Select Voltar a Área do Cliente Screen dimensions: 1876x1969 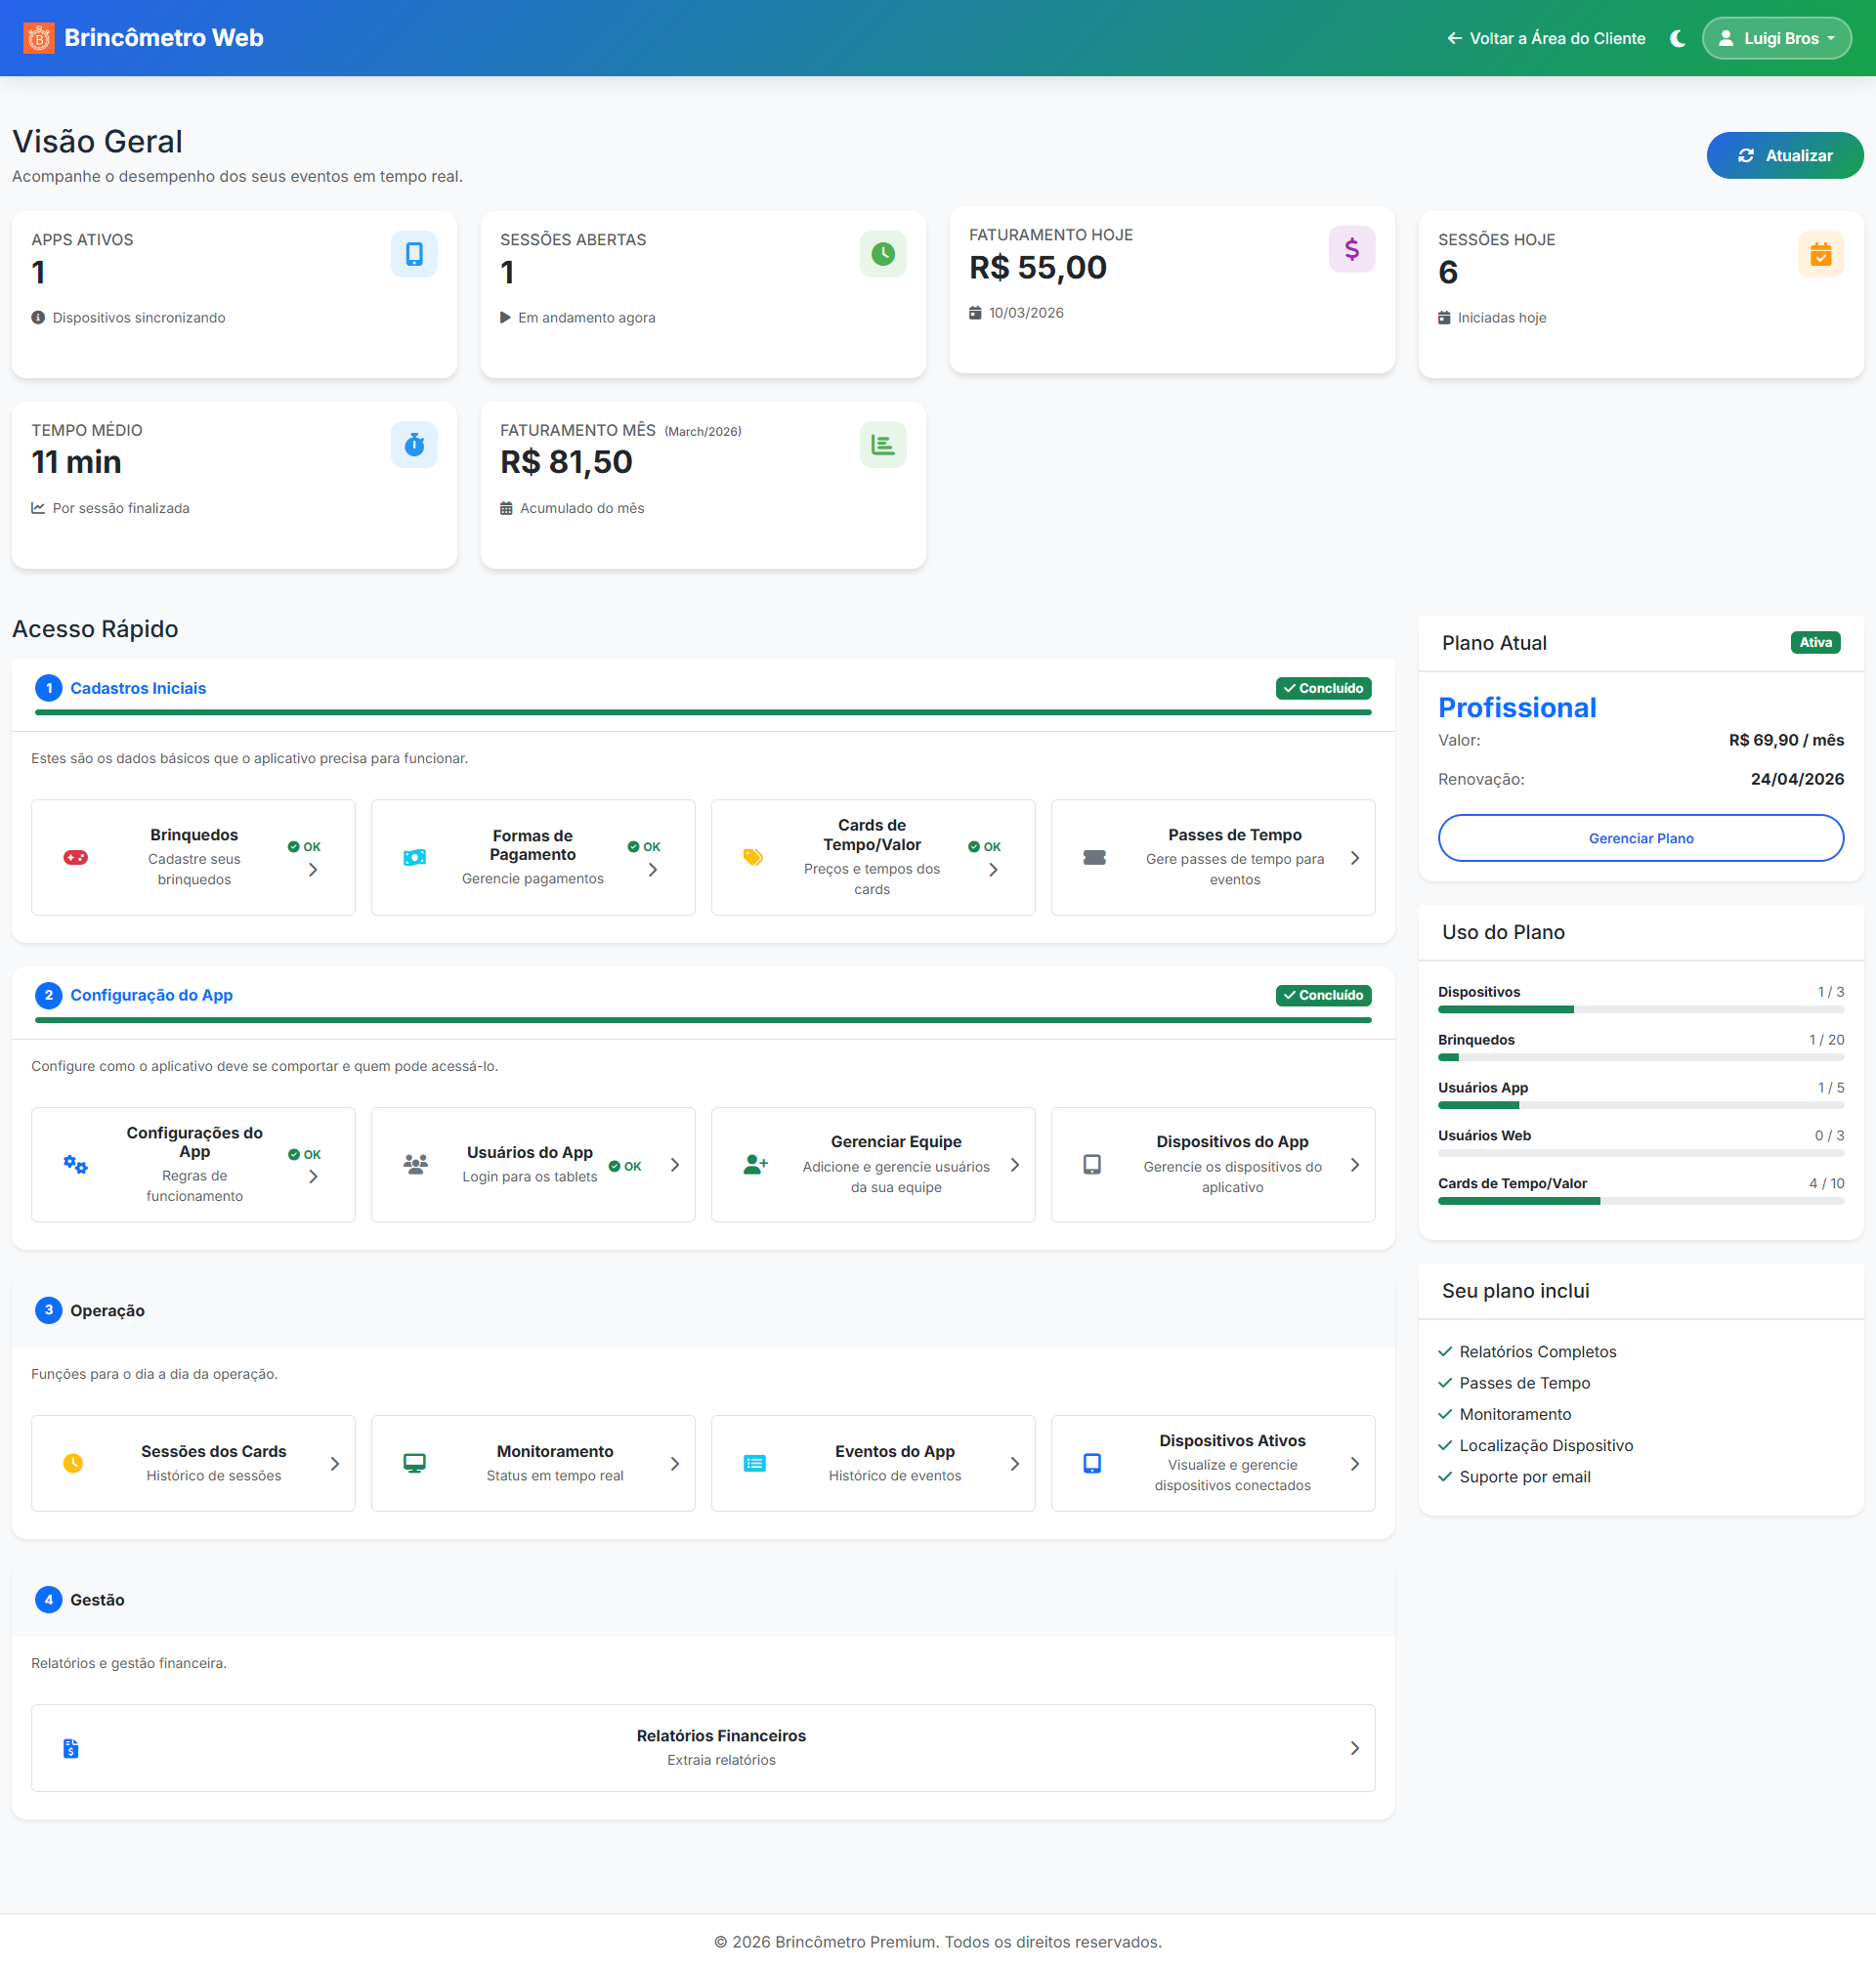click(1546, 38)
